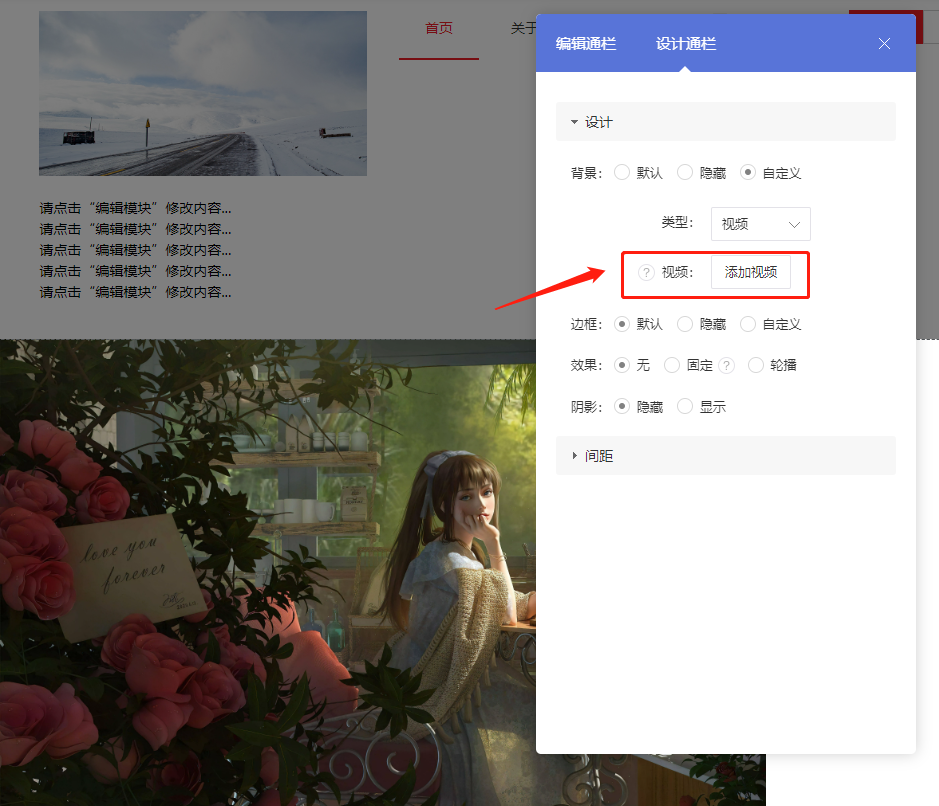Set 效果 to 轮播
939x806 pixels.
[756, 365]
